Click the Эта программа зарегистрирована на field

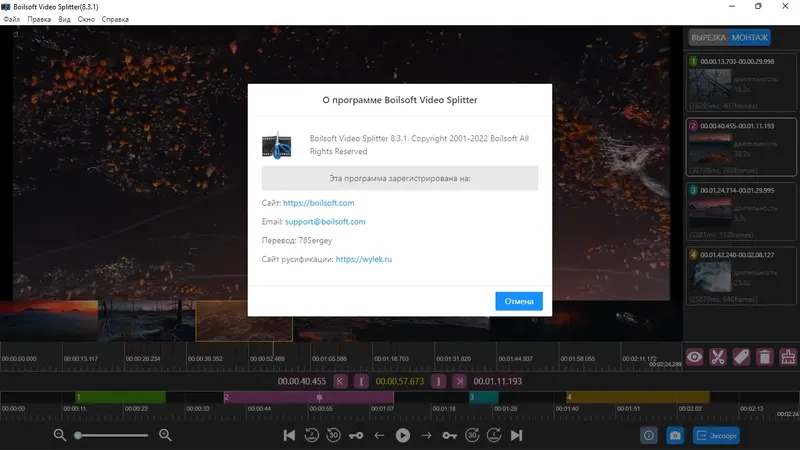click(399, 178)
